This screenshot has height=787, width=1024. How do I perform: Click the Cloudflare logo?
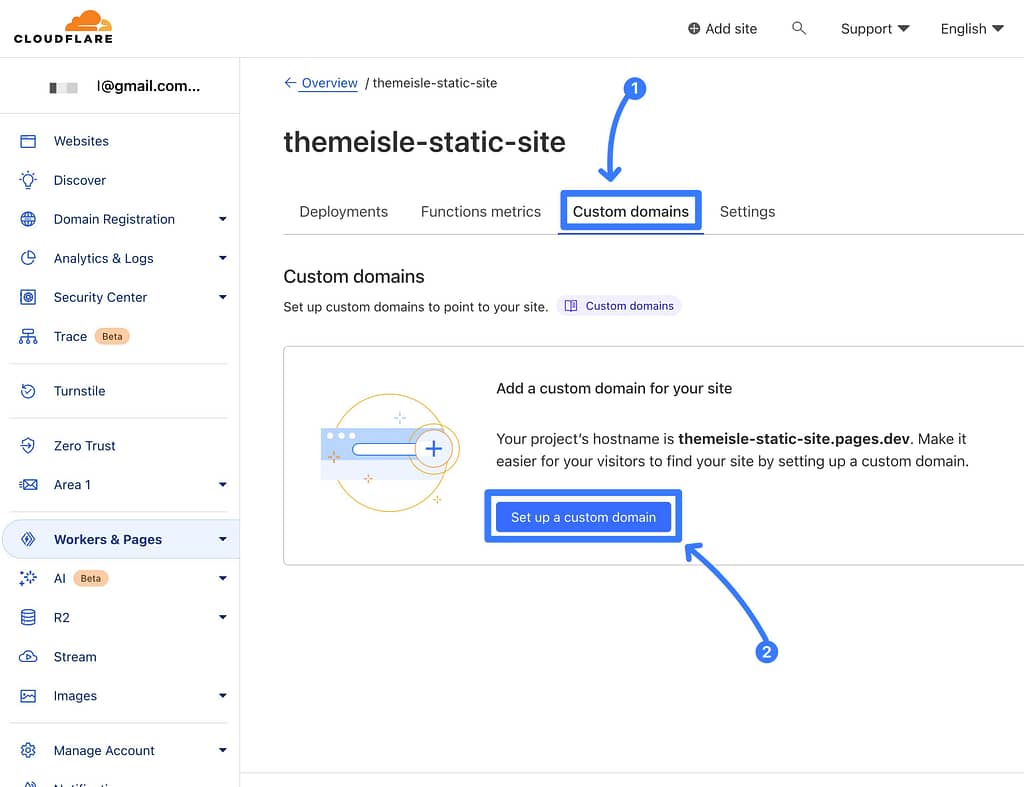tap(63, 27)
